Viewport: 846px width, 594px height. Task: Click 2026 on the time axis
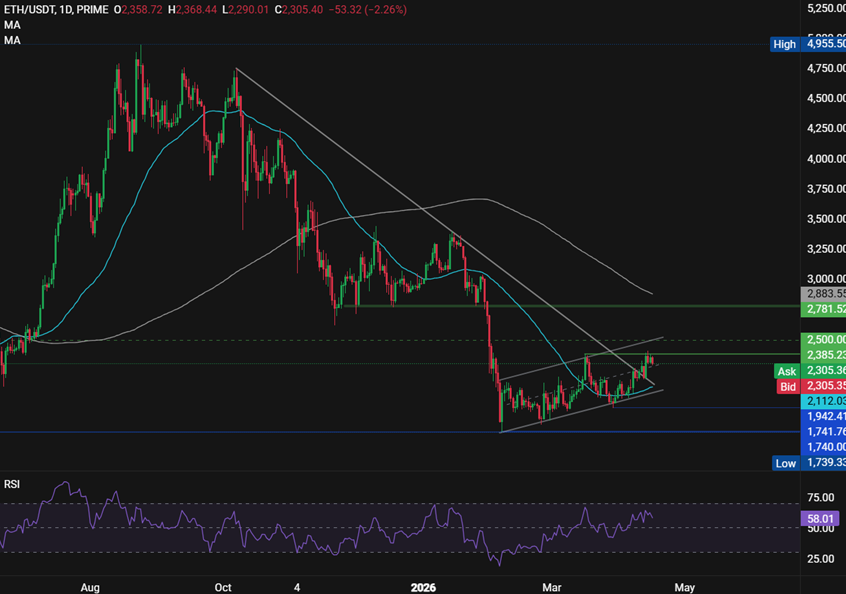pos(424,588)
